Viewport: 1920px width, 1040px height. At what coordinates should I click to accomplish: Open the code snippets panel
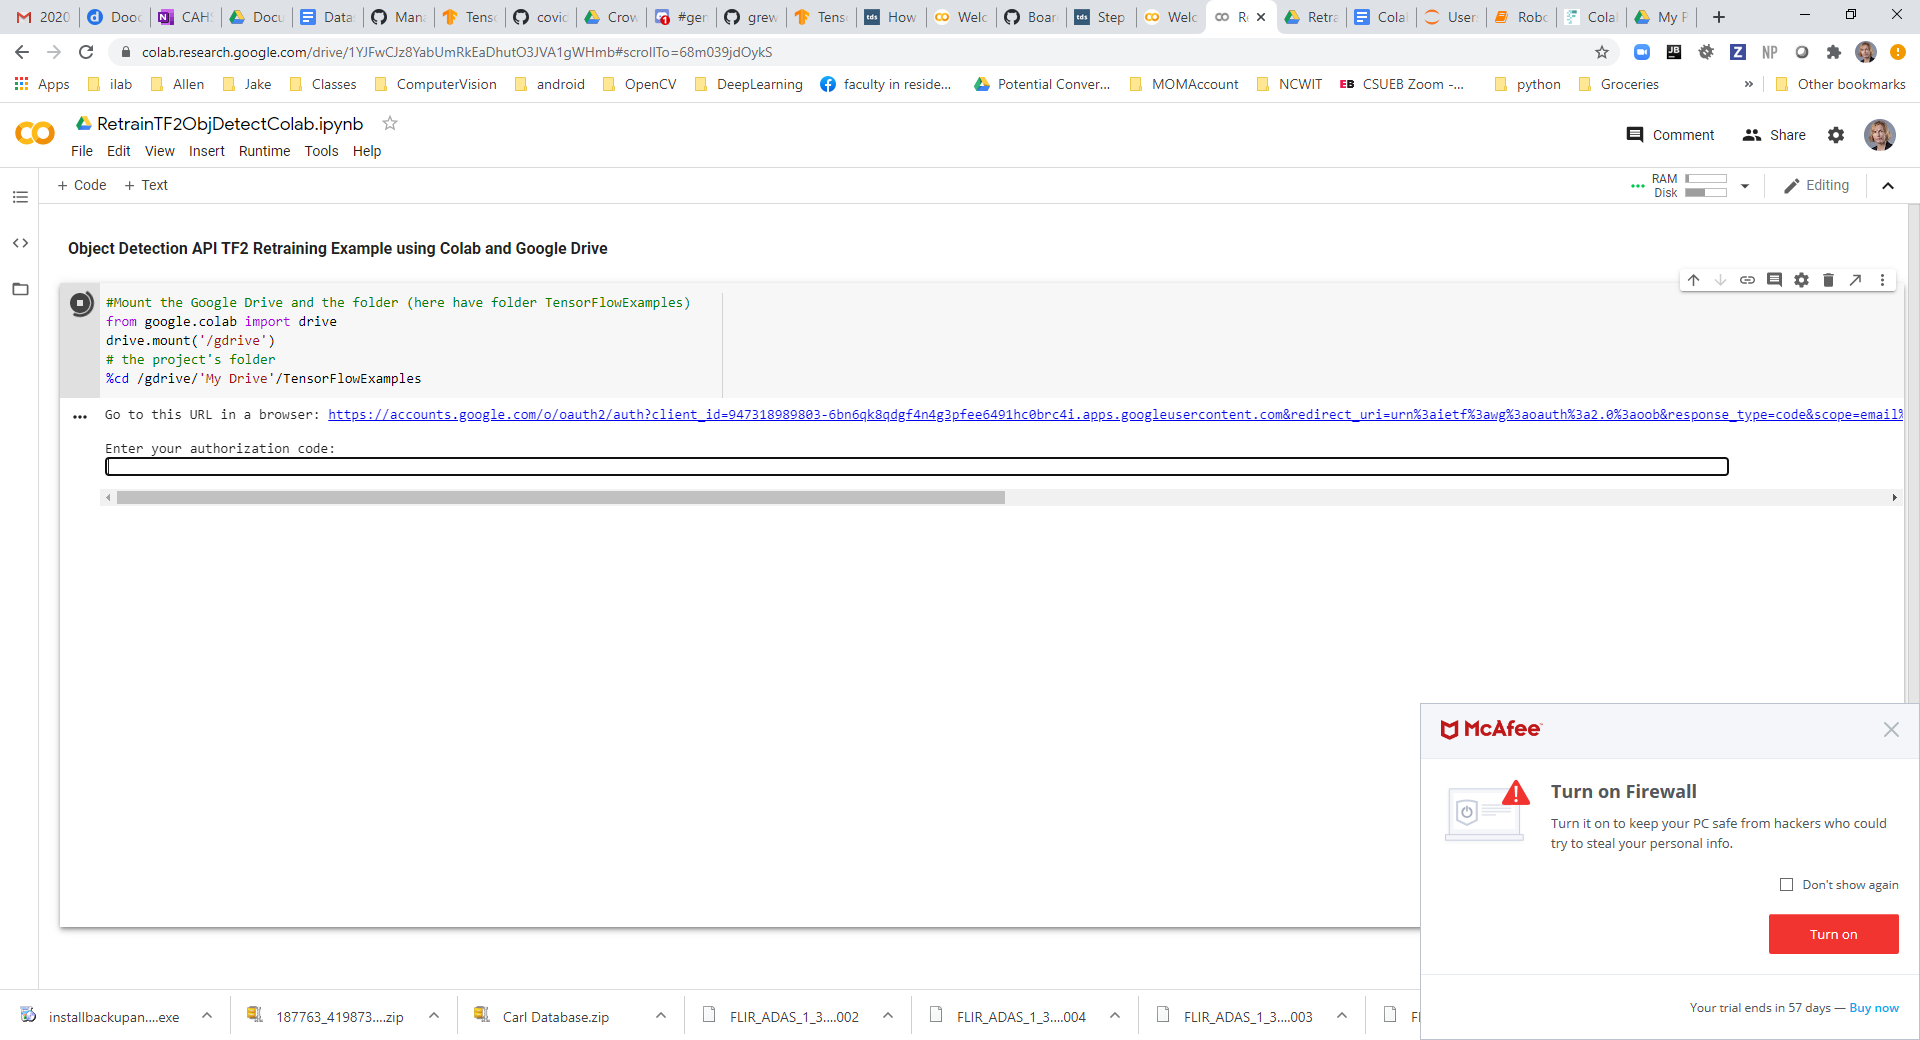[20, 243]
